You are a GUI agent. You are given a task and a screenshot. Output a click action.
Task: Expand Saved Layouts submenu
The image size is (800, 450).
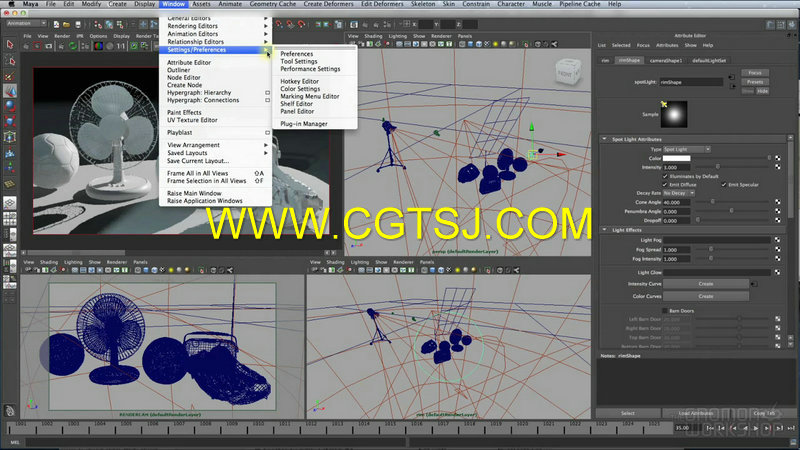216,153
